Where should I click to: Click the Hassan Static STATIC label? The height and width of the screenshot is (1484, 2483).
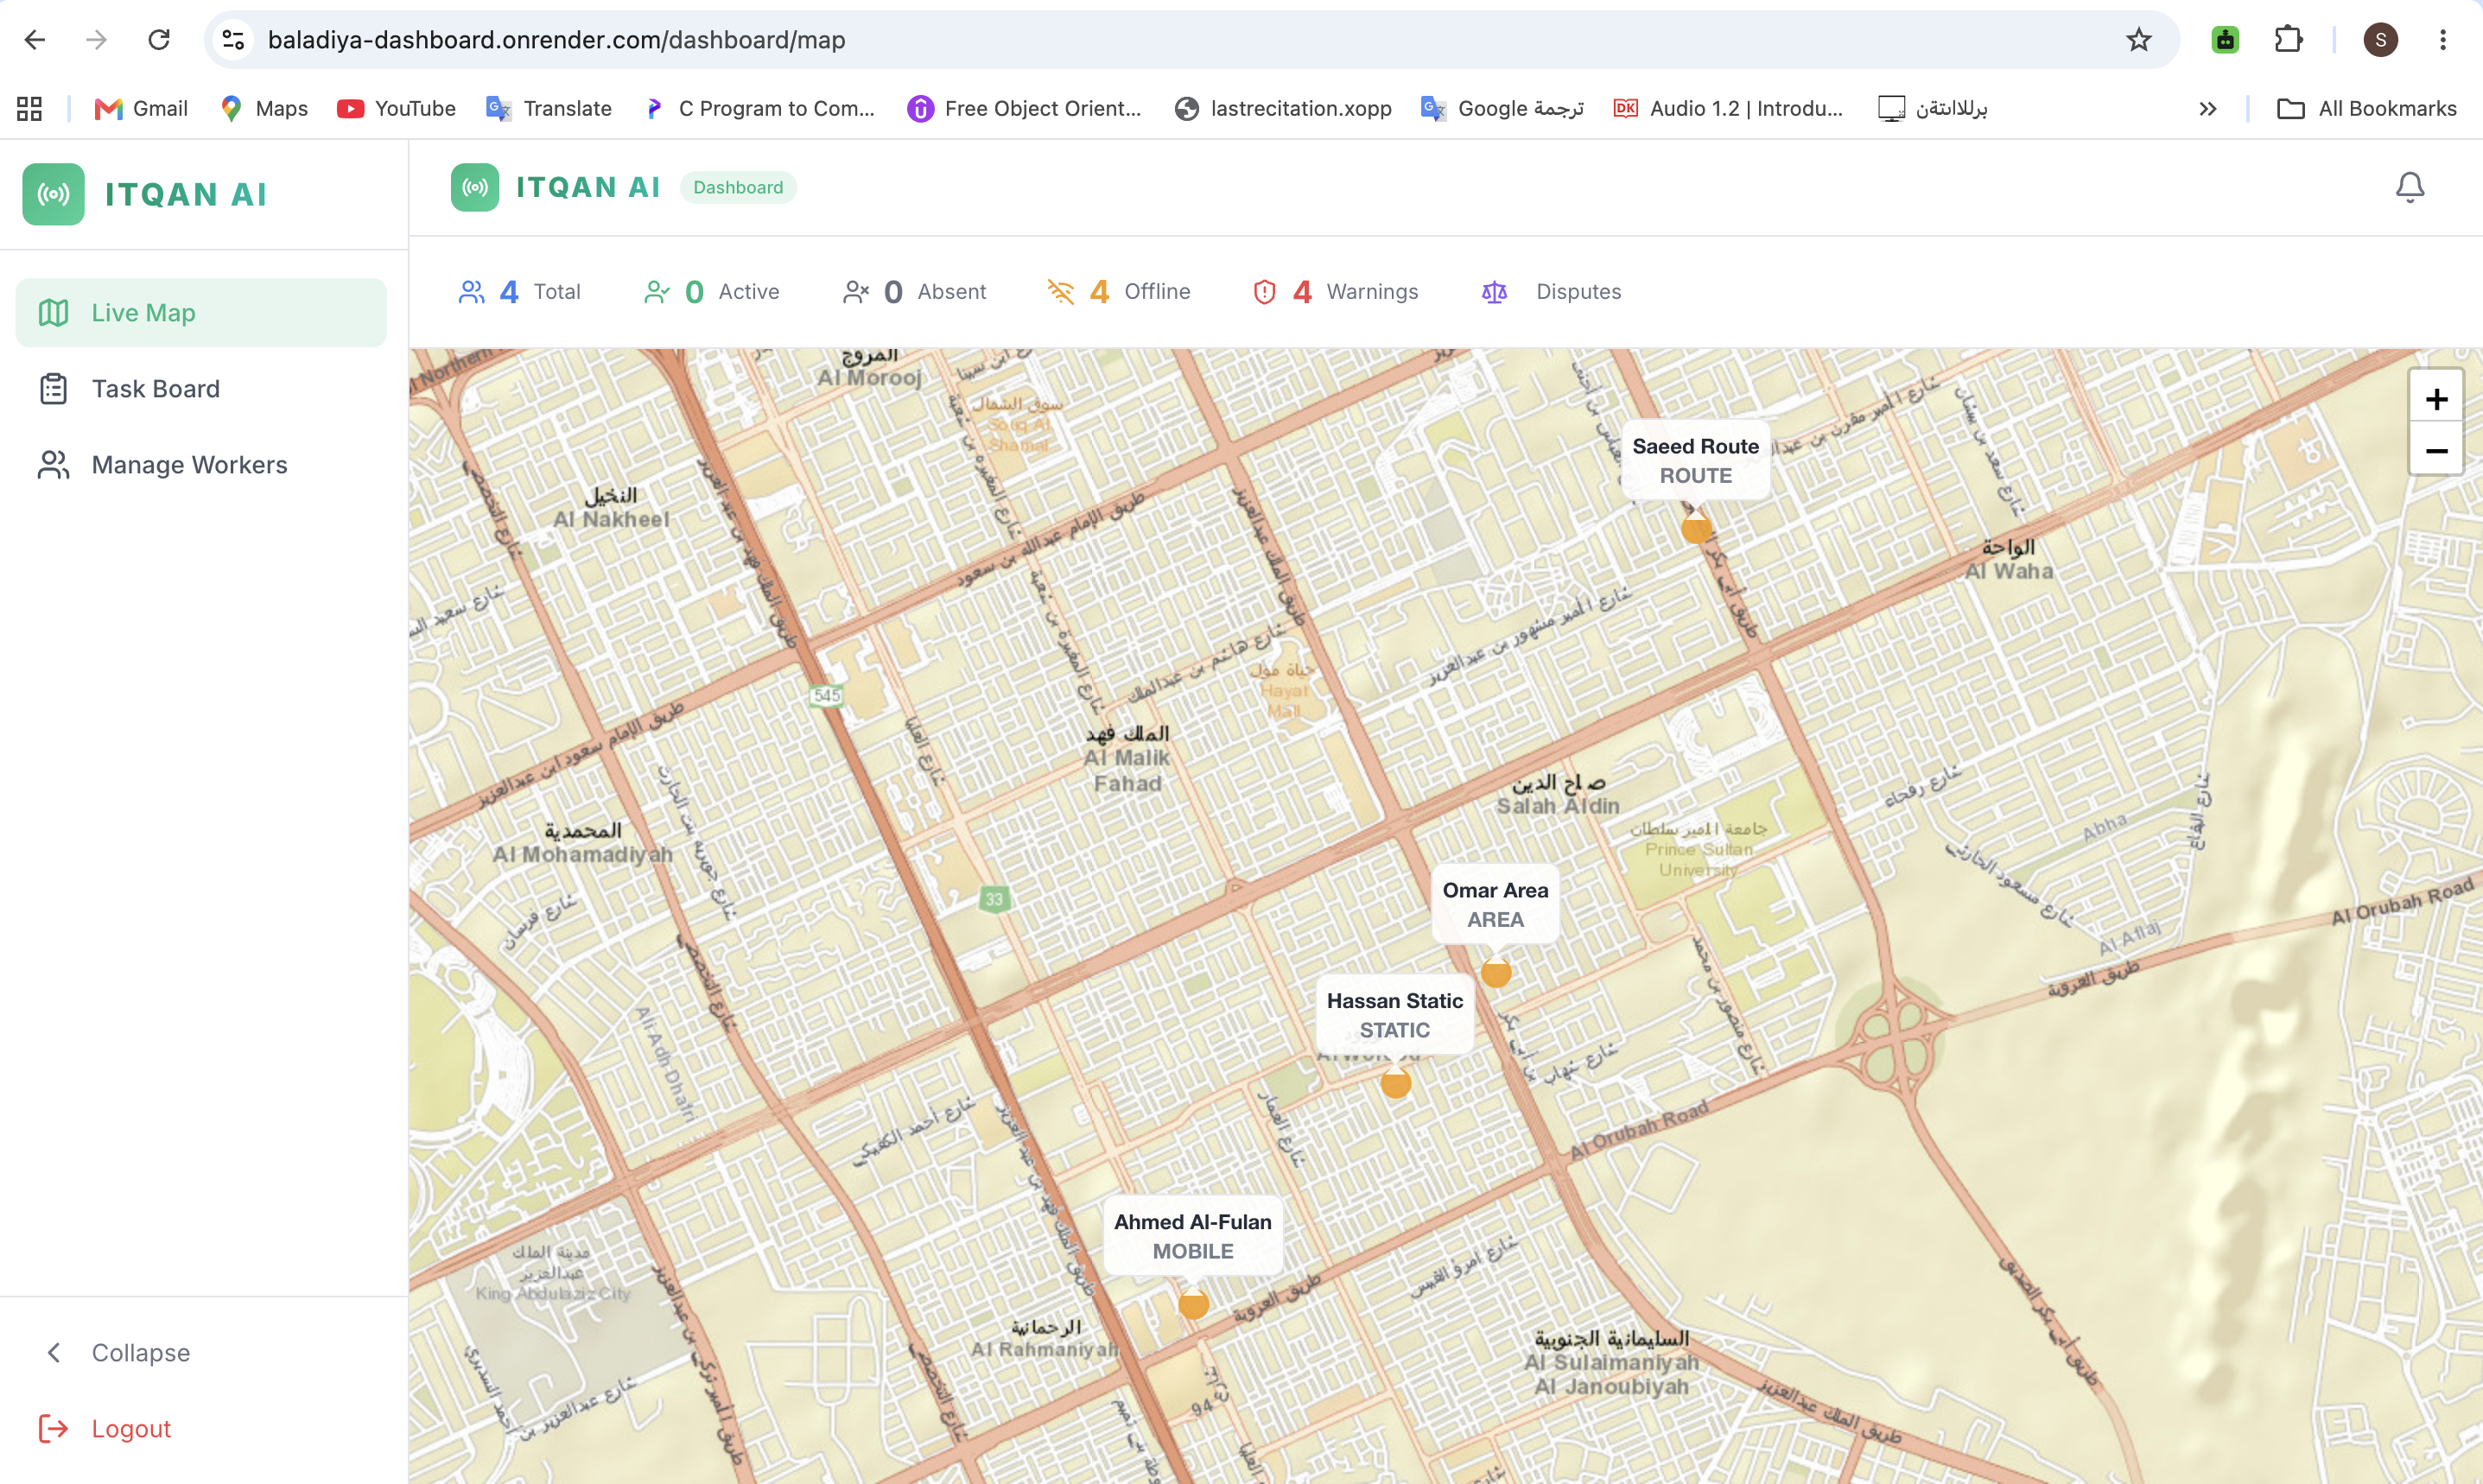coord(1395,1015)
